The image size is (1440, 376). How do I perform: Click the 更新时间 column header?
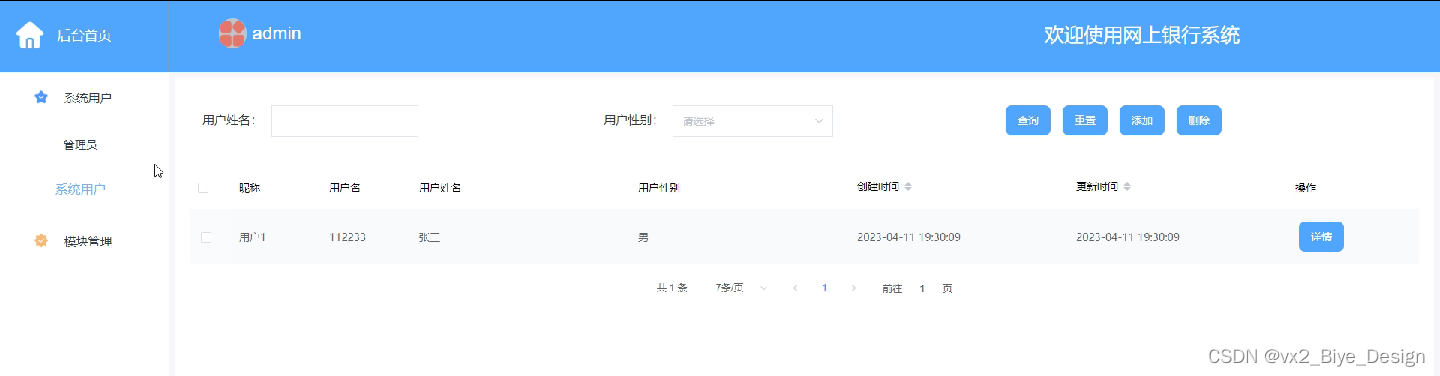(x=1097, y=187)
